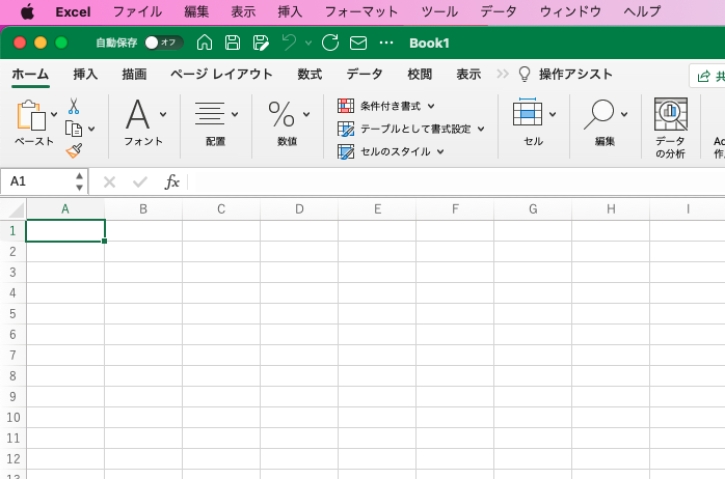
Task: Click the セルのスタイル icon
Action: click(x=345, y=152)
